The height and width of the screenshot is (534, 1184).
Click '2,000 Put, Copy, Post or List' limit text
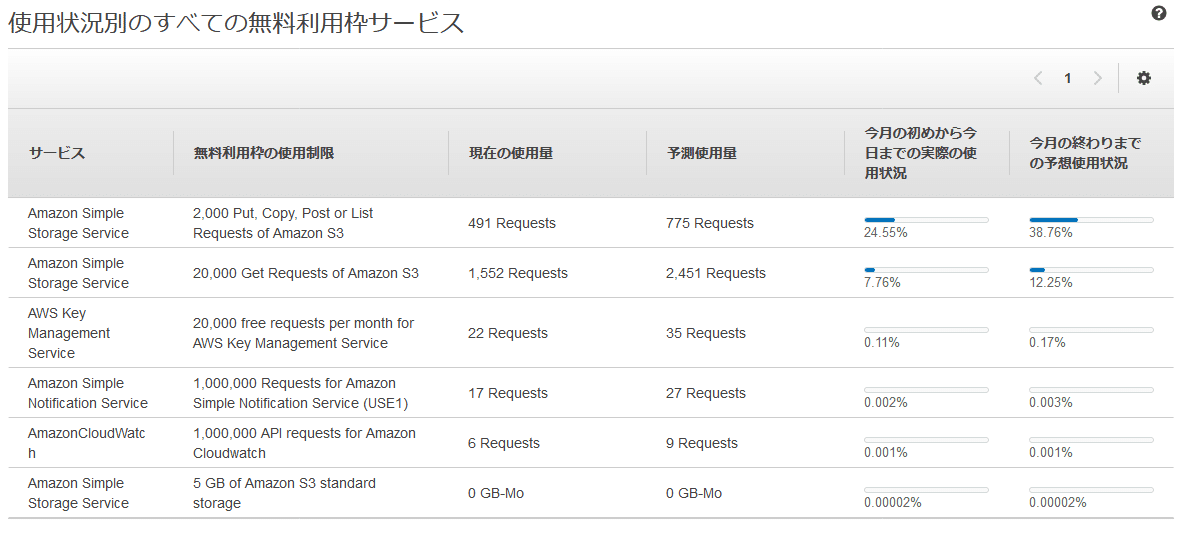[x=283, y=214]
